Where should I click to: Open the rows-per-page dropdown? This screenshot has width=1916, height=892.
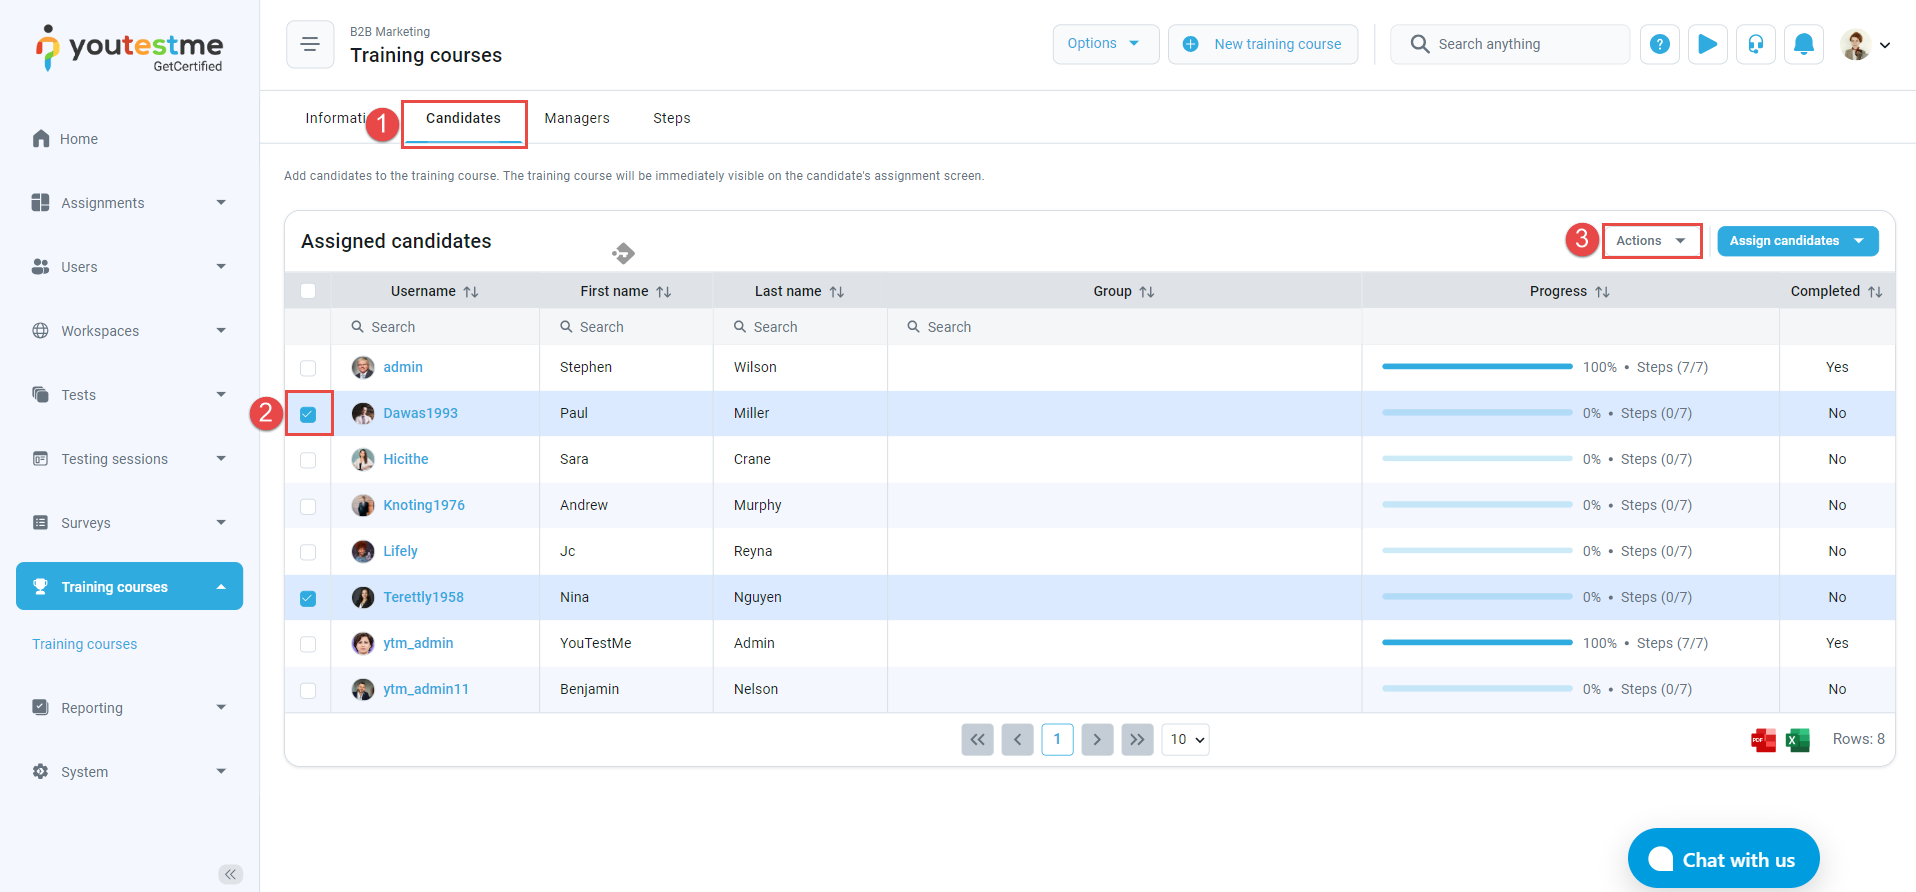(1185, 740)
